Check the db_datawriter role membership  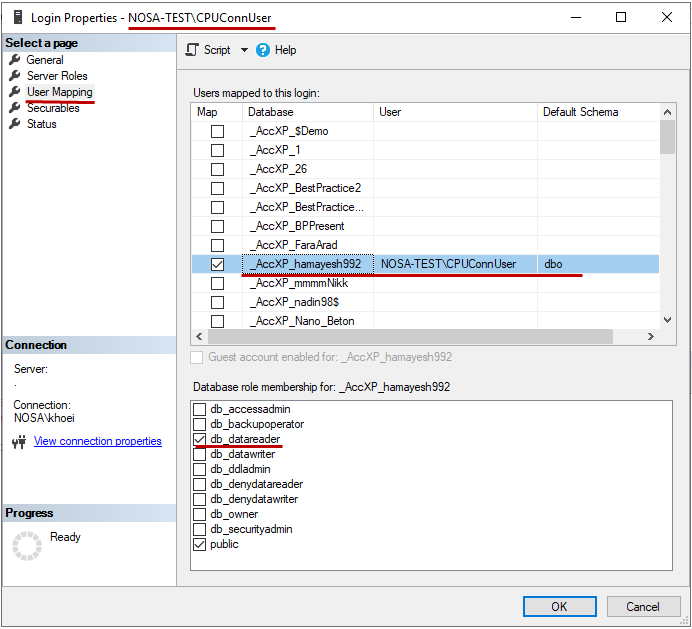point(200,454)
